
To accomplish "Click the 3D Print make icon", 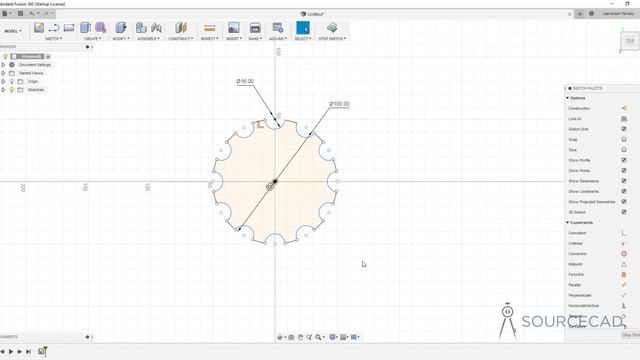I will click(255, 28).
